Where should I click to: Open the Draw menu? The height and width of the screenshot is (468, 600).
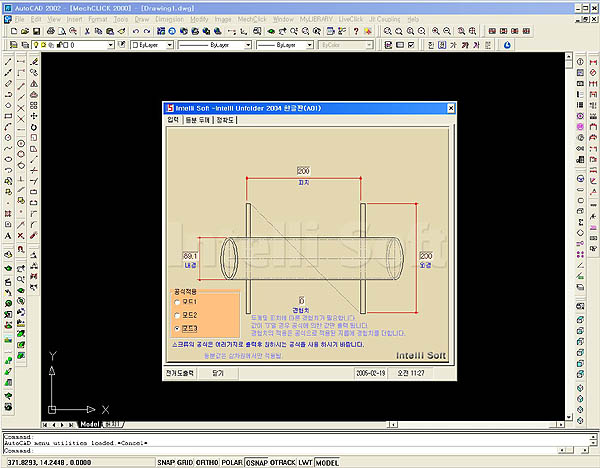point(141,19)
